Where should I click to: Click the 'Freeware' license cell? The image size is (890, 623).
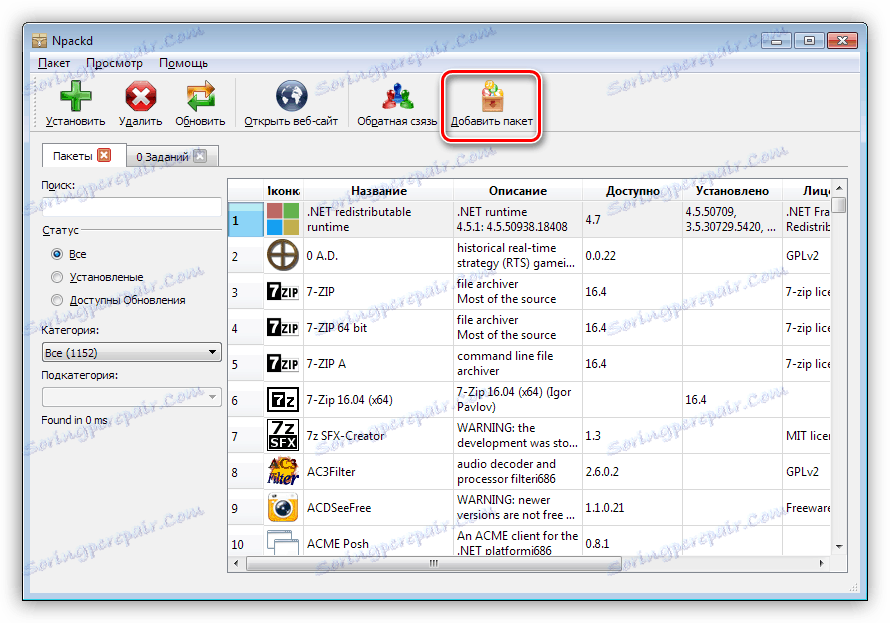coord(808,508)
